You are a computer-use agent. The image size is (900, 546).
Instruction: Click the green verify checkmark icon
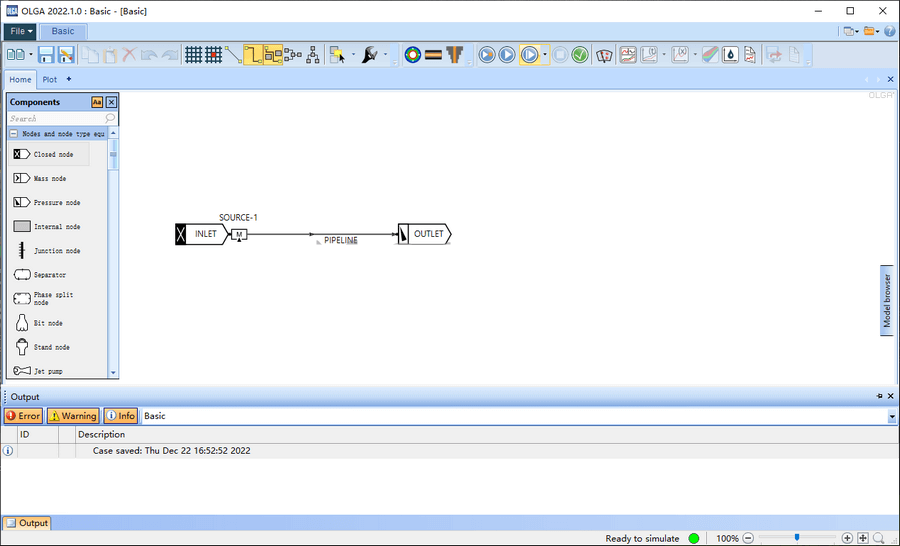(580, 55)
